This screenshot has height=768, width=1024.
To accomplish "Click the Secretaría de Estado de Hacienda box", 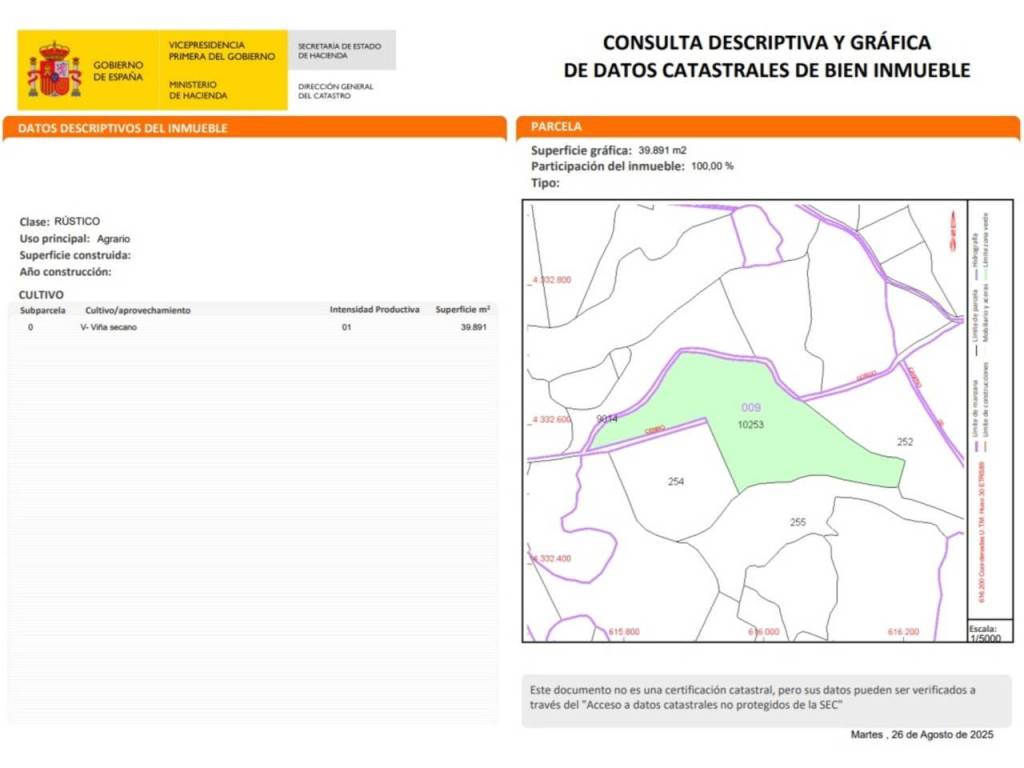I will (340, 50).
